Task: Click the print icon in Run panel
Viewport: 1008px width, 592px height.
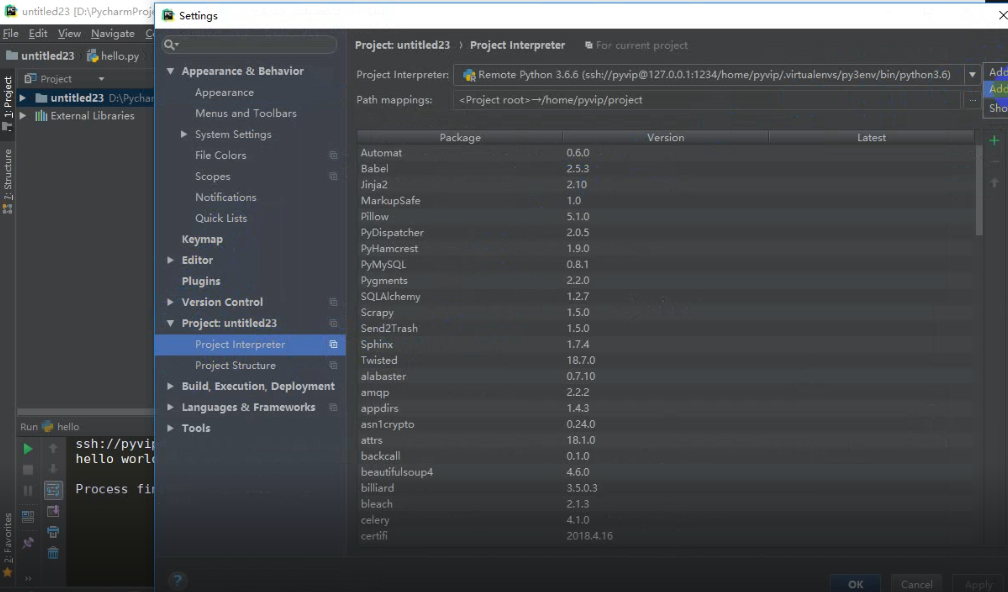Action: click(53, 532)
